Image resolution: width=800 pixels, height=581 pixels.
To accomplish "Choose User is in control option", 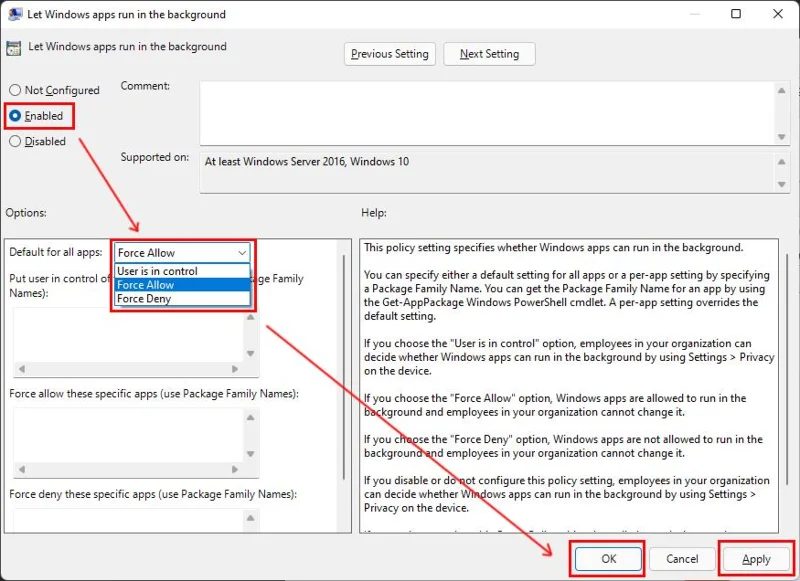I will (x=182, y=271).
